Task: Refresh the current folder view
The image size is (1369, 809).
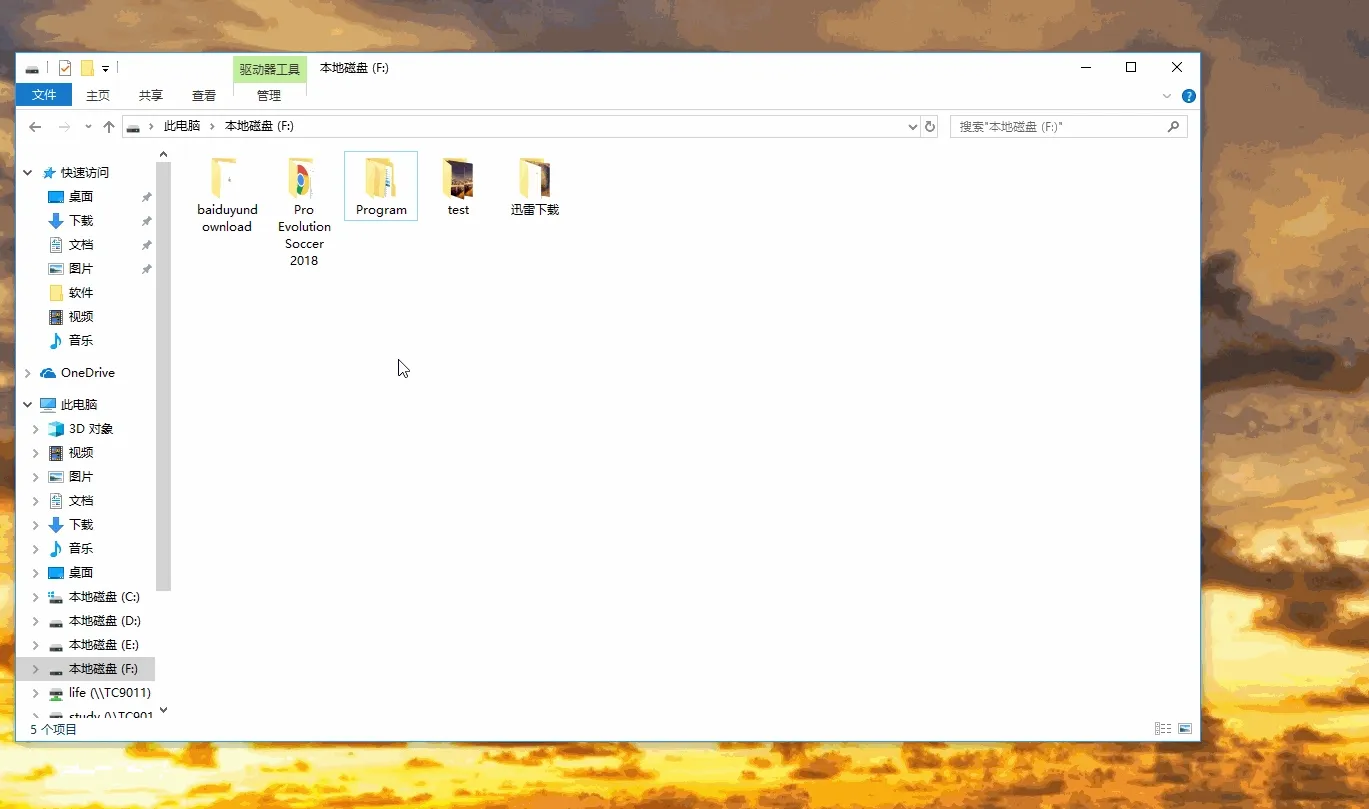Action: 929,126
